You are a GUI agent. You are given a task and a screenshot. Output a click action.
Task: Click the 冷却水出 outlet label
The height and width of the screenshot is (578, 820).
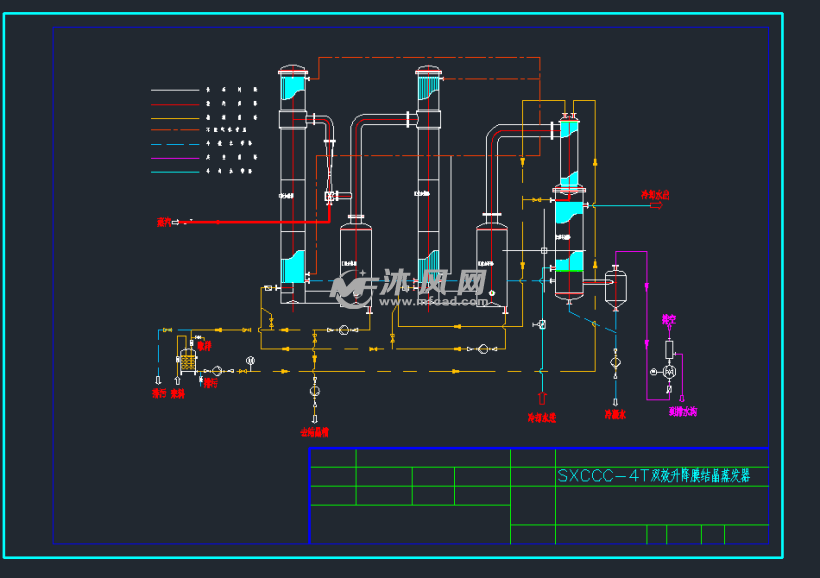point(655,195)
